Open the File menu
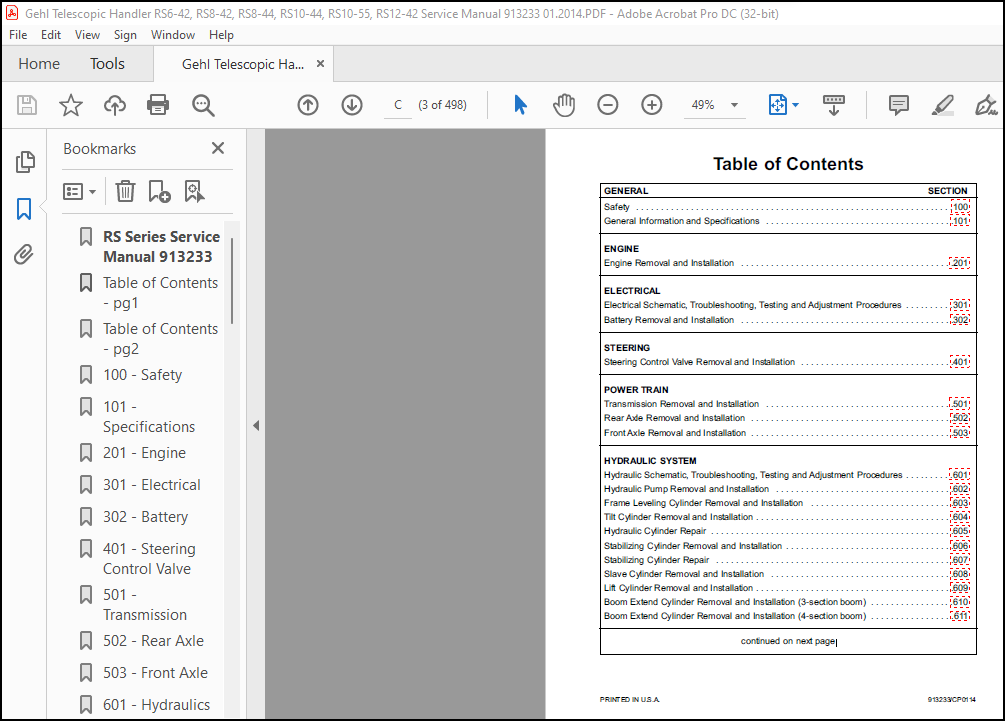 [x=18, y=35]
